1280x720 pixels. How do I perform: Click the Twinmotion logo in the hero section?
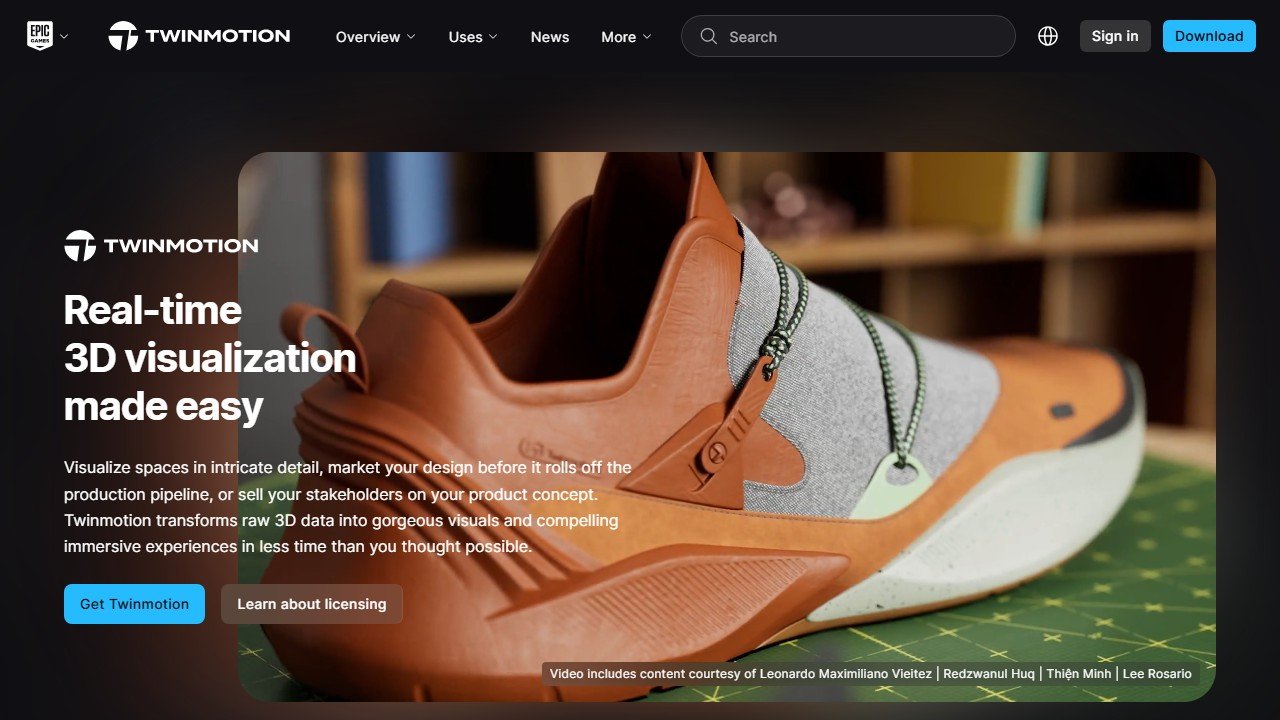161,245
